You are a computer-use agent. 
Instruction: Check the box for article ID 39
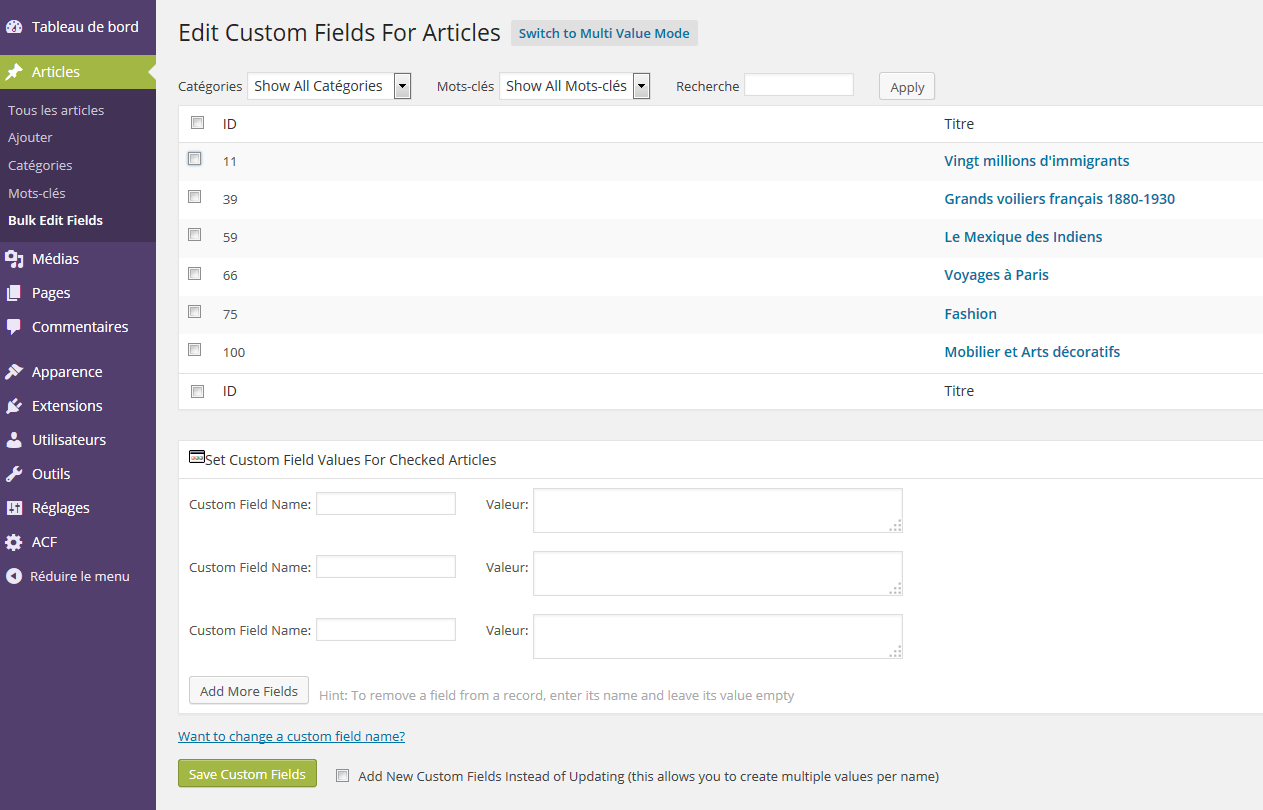(x=195, y=197)
